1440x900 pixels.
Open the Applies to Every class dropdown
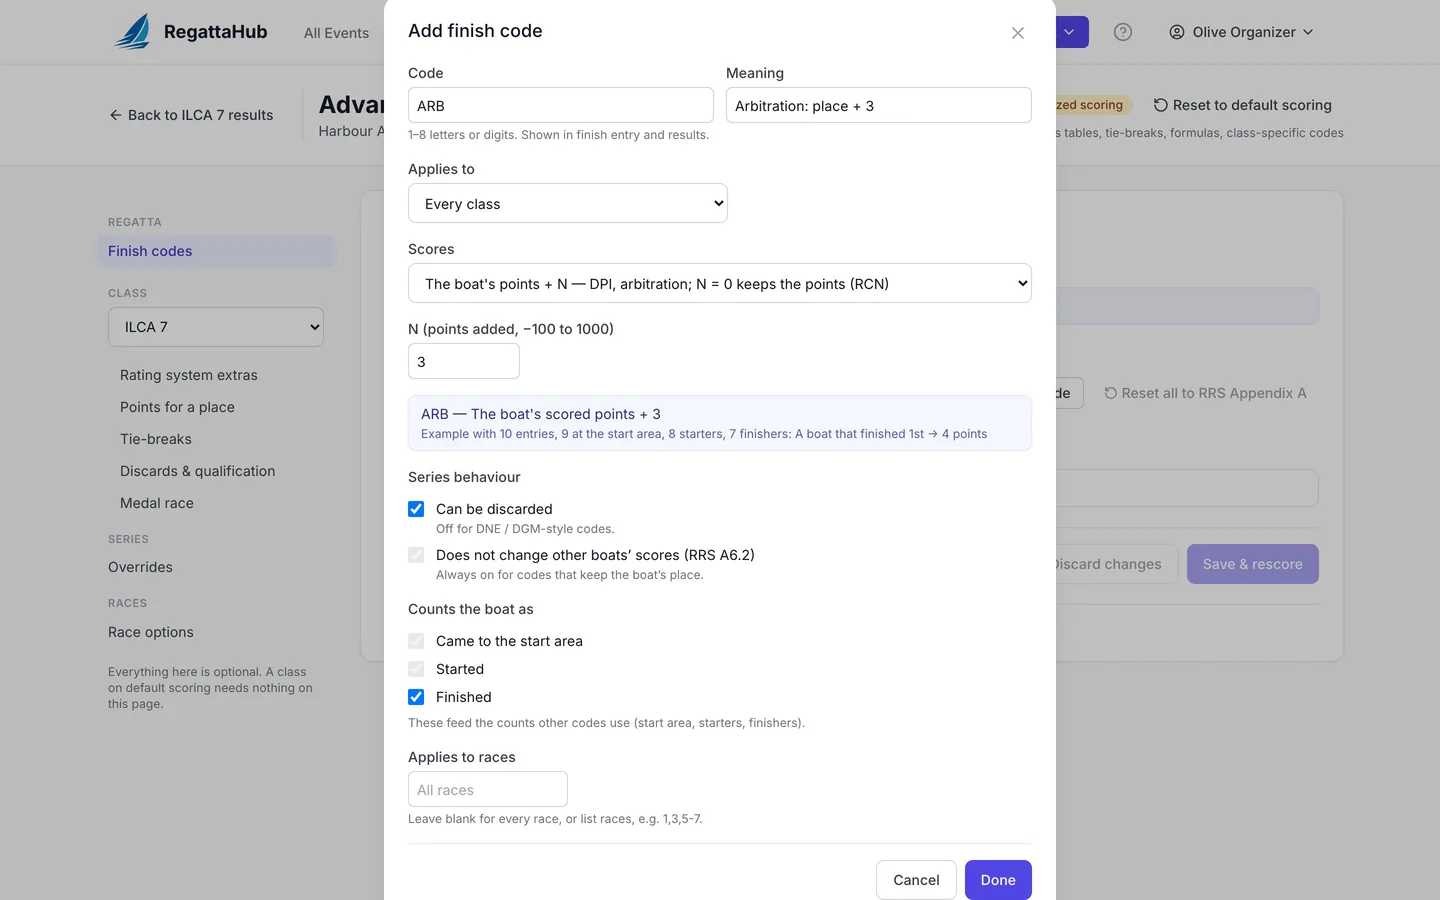tap(568, 203)
